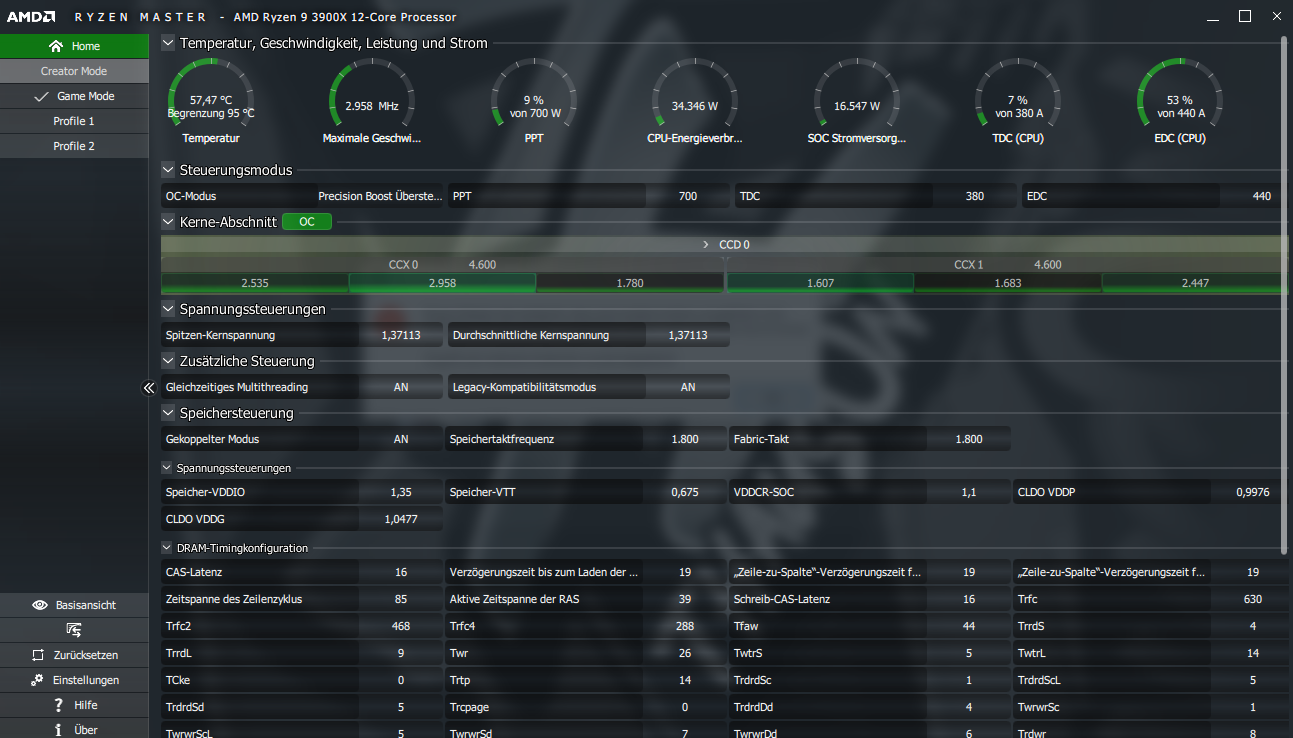The width and height of the screenshot is (1293, 738).
Task: Select the core bar showing 1.780
Action: (630, 283)
